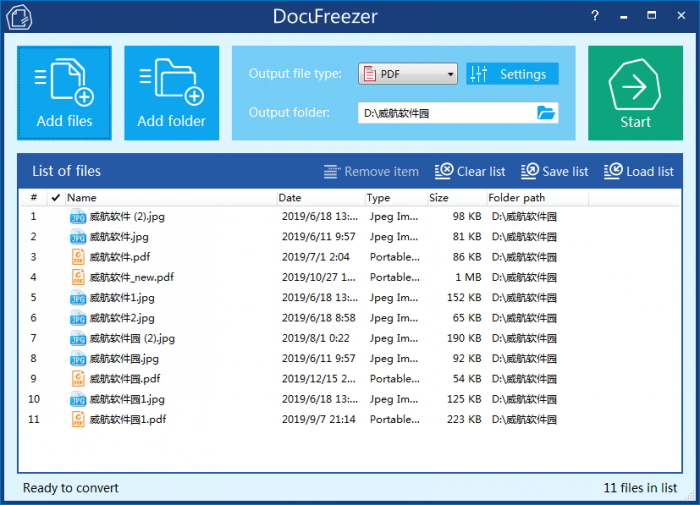
Task: Click the 1 MB size cell
Action: coord(468,277)
